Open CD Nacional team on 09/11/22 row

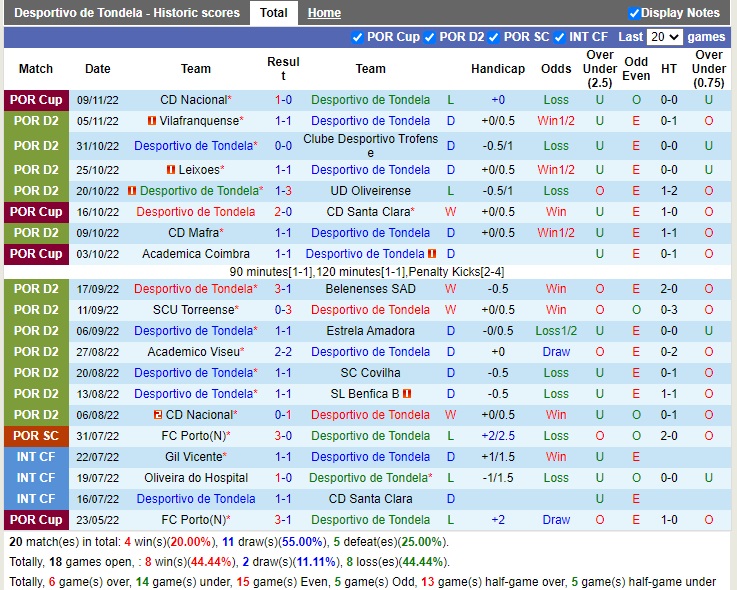pos(194,100)
